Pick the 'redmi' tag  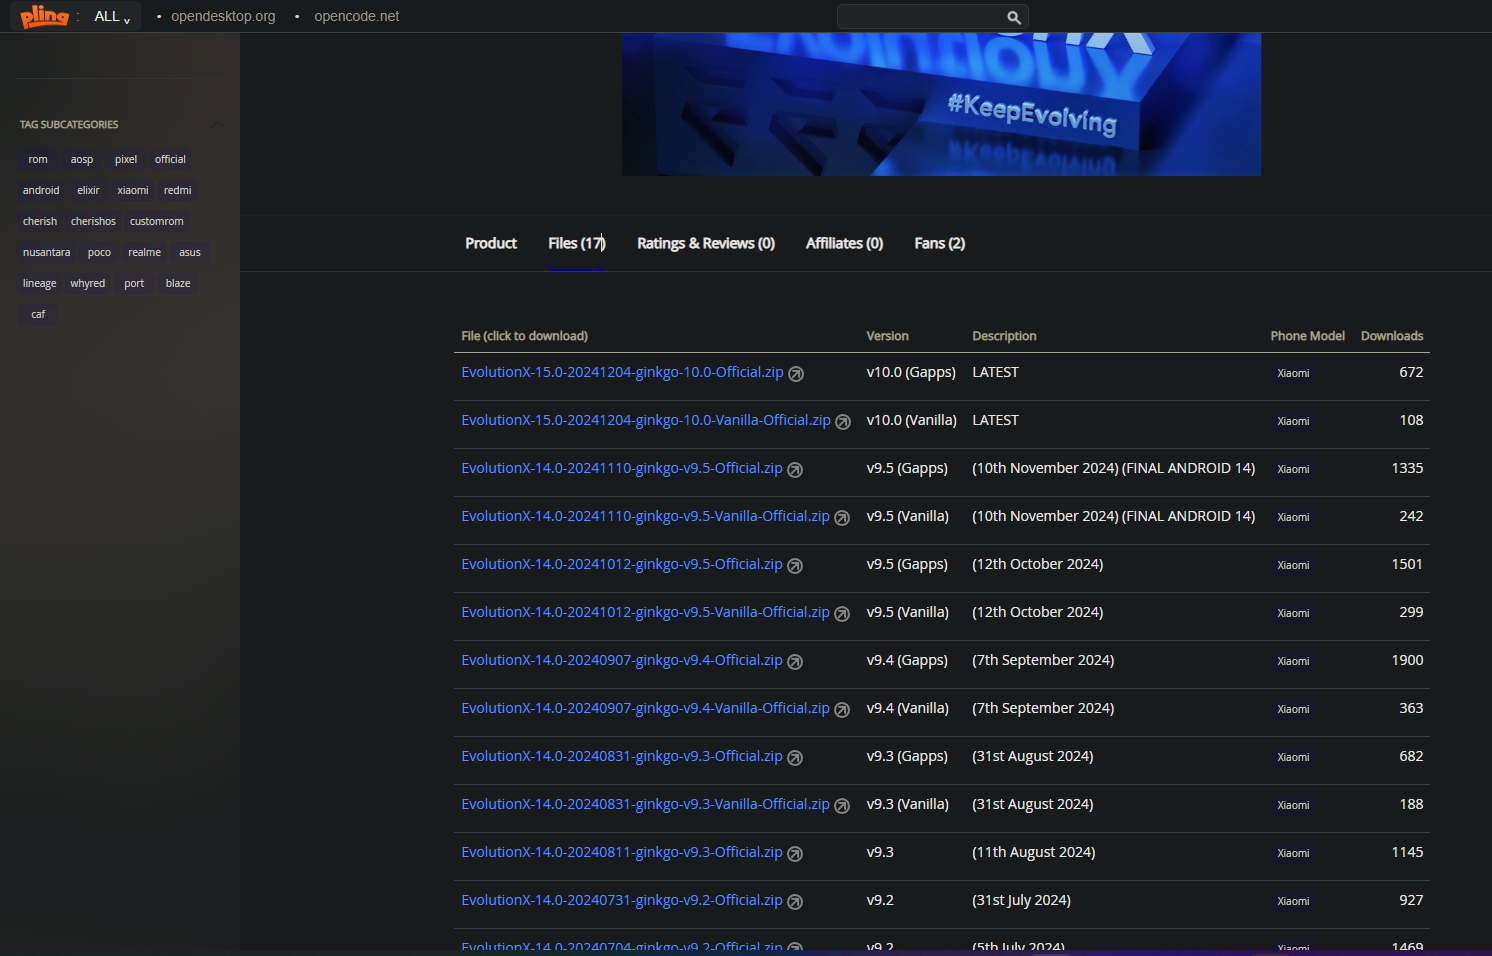(178, 191)
